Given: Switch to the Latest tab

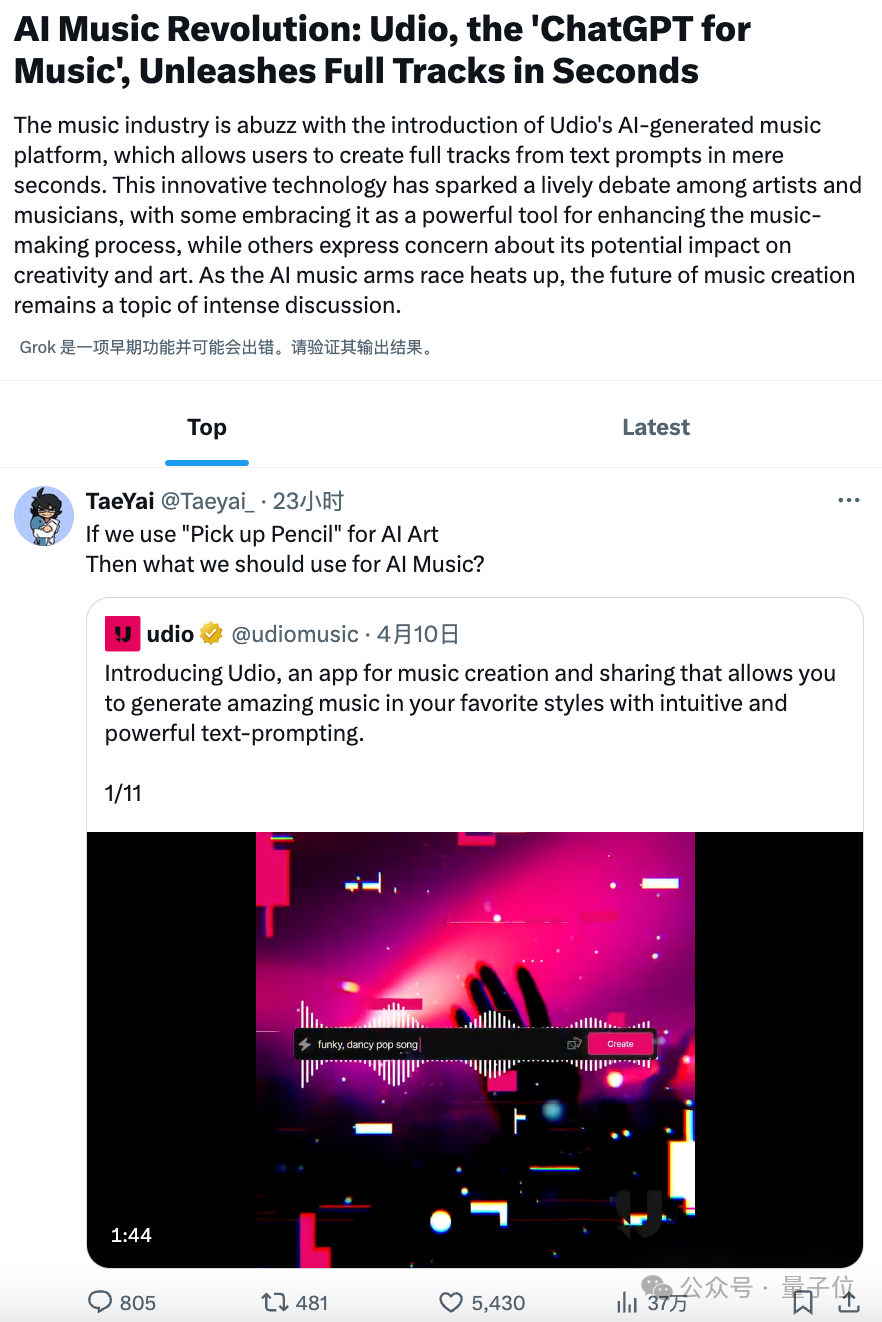Looking at the screenshot, I should coord(656,427).
